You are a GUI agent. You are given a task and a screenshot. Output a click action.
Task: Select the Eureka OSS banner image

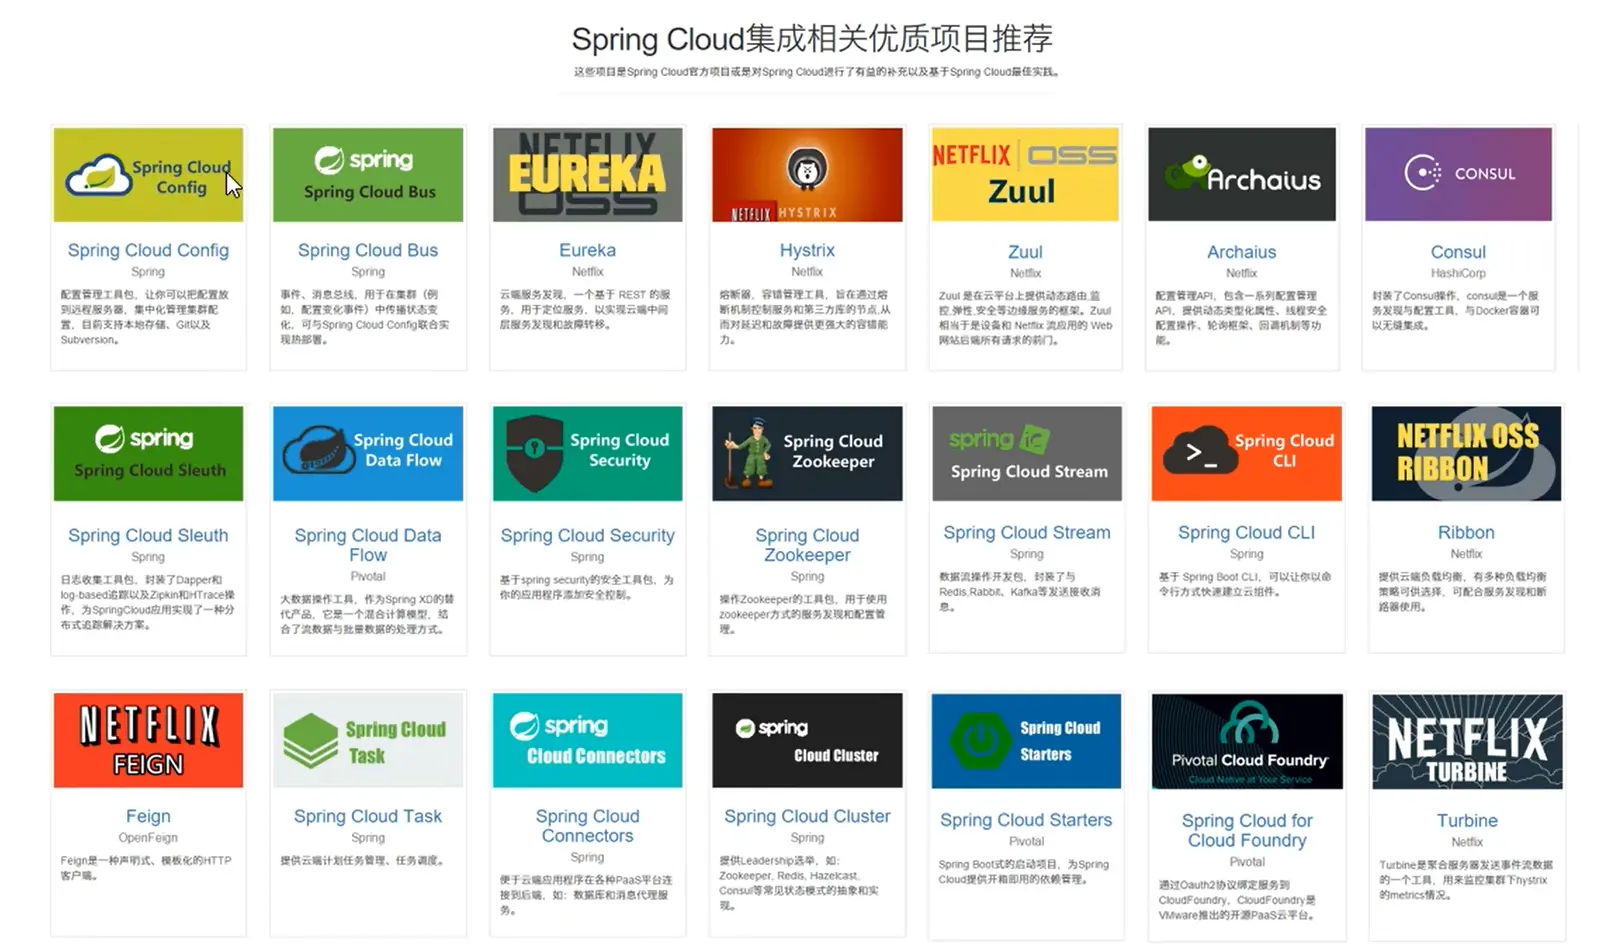pyautogui.click(x=588, y=174)
